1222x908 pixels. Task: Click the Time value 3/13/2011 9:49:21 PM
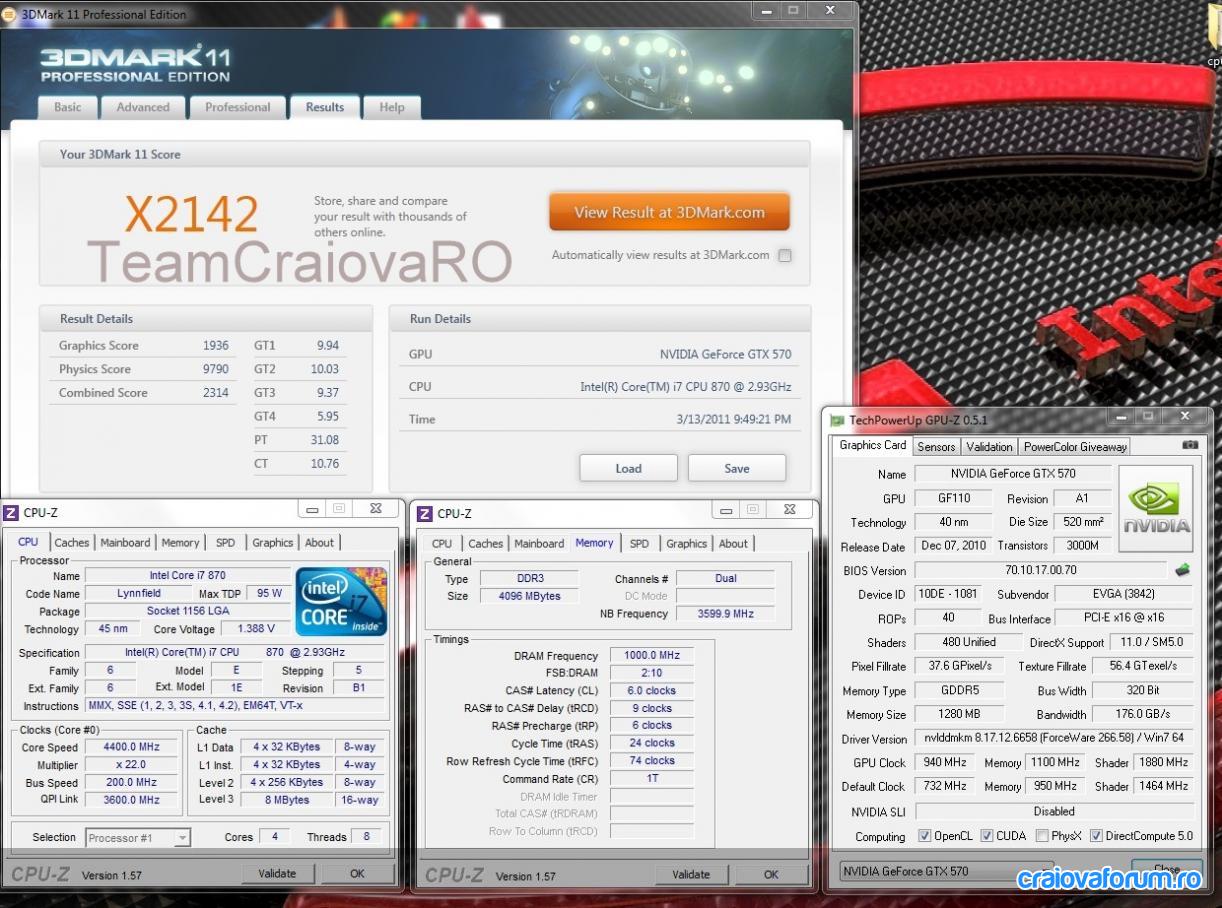point(733,420)
